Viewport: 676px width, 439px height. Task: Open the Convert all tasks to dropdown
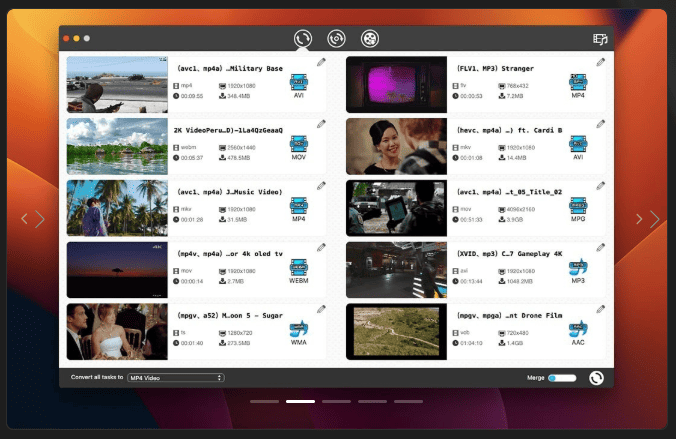[x=175, y=378]
